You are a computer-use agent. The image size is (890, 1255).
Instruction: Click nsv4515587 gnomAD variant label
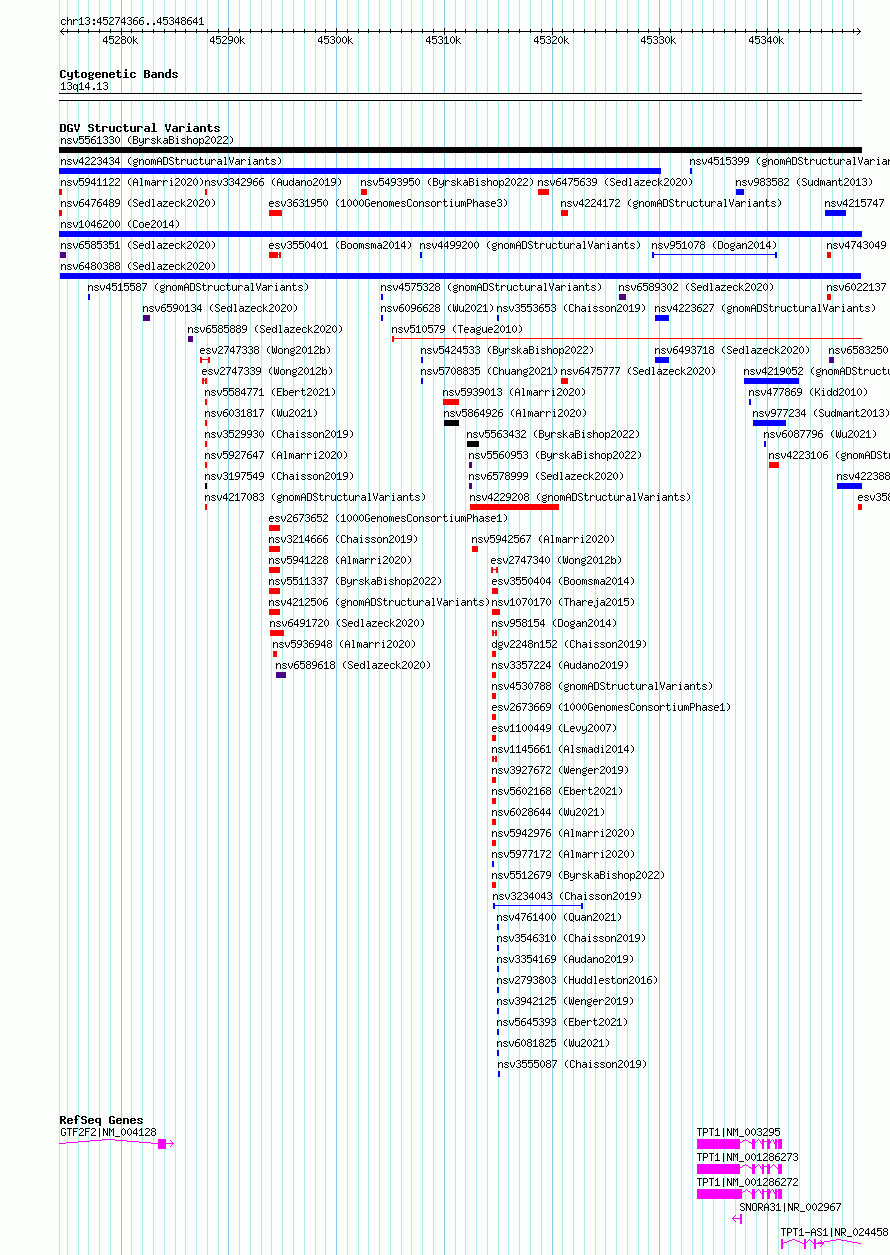[198, 287]
